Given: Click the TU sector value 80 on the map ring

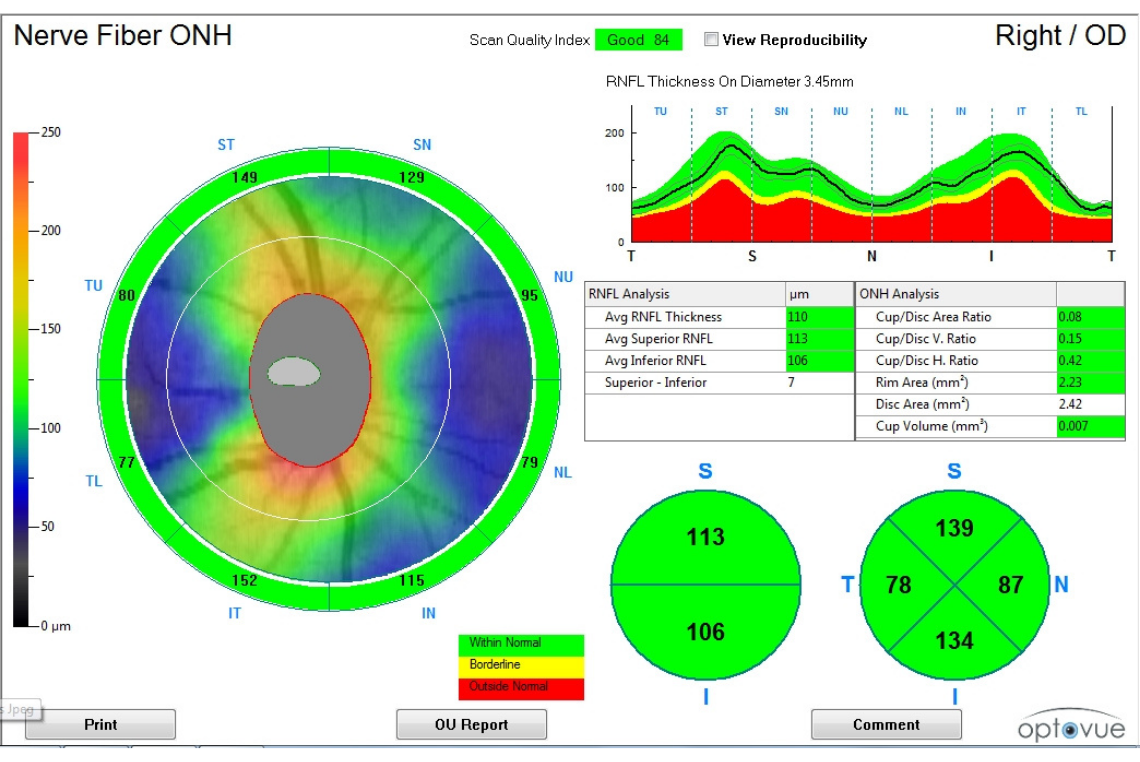Looking at the screenshot, I should 127,295.
